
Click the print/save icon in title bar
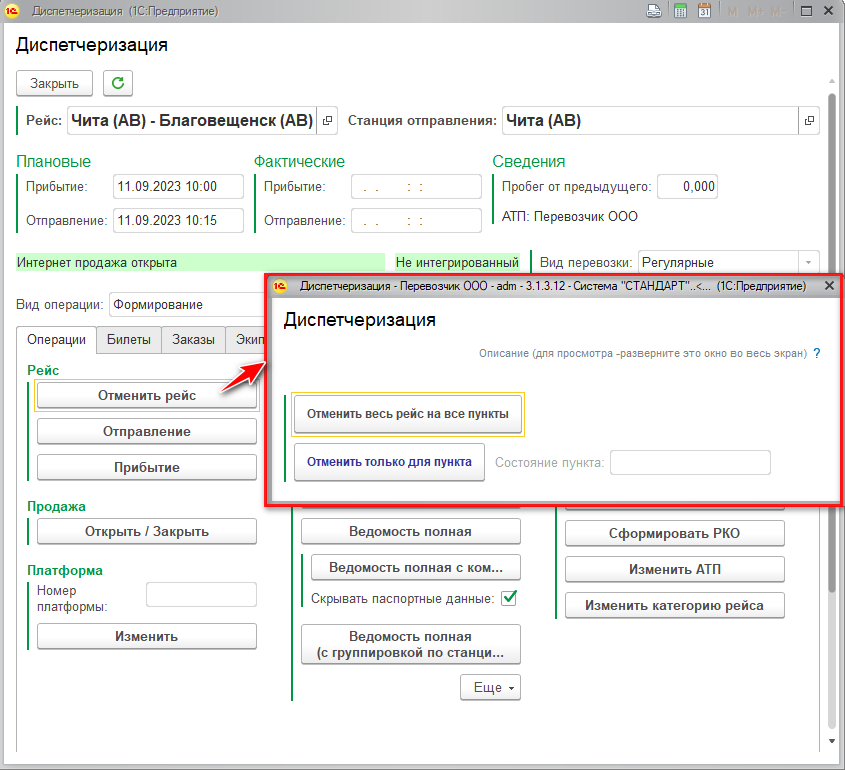coord(654,11)
